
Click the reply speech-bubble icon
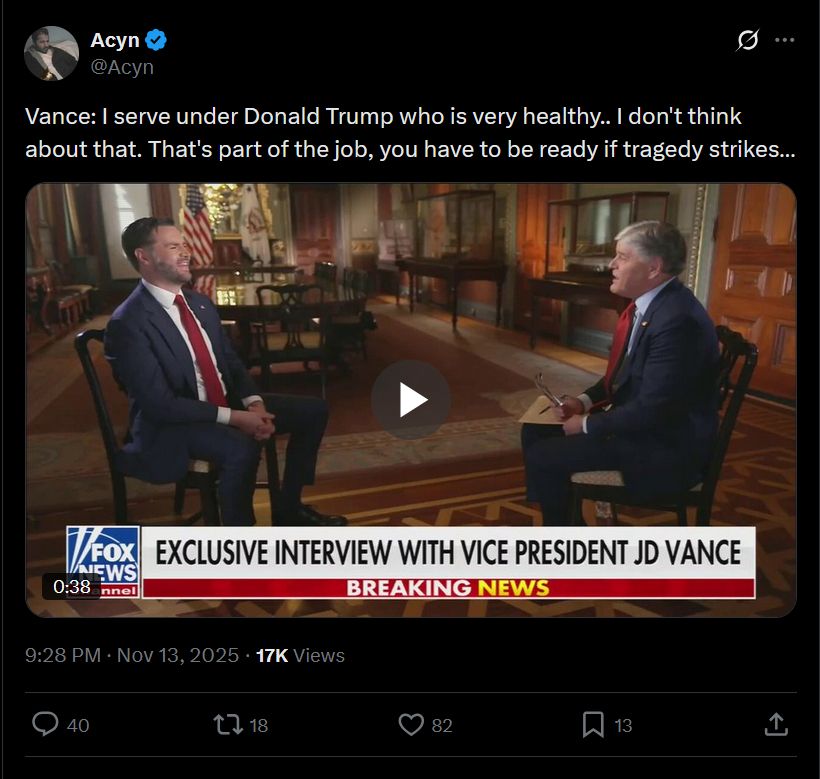44,725
